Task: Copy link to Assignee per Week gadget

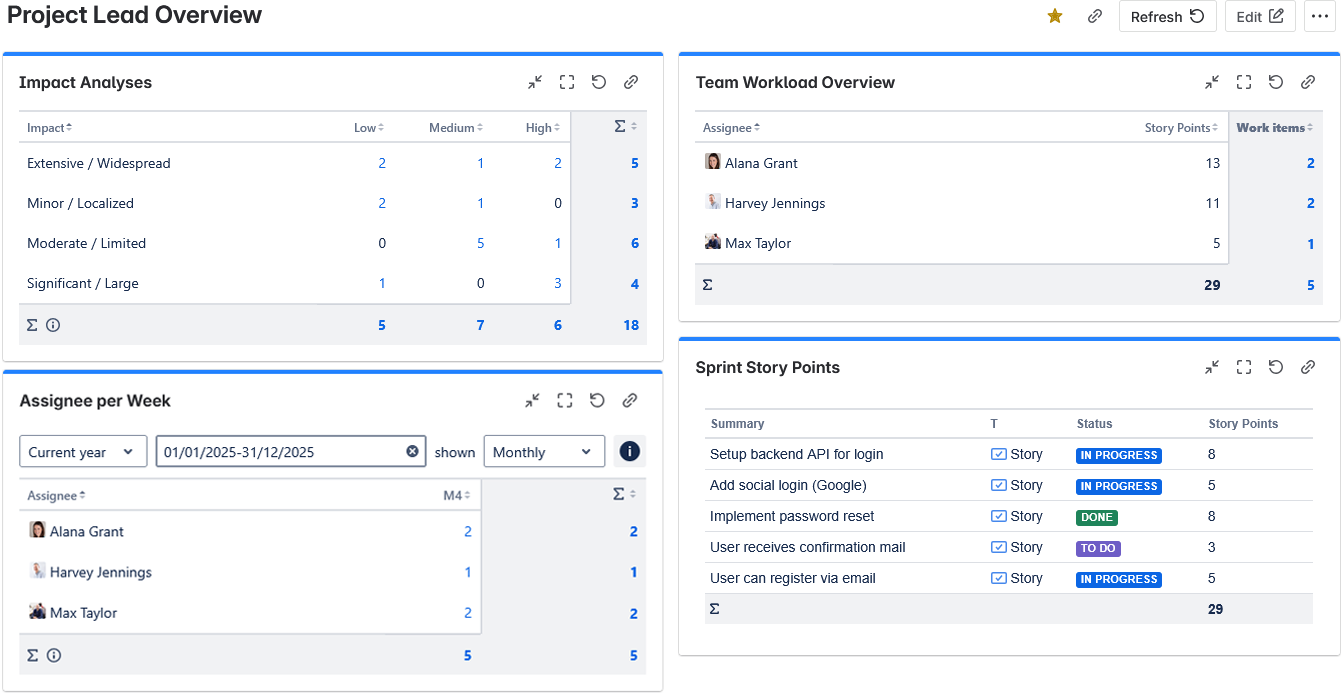Action: pos(630,400)
